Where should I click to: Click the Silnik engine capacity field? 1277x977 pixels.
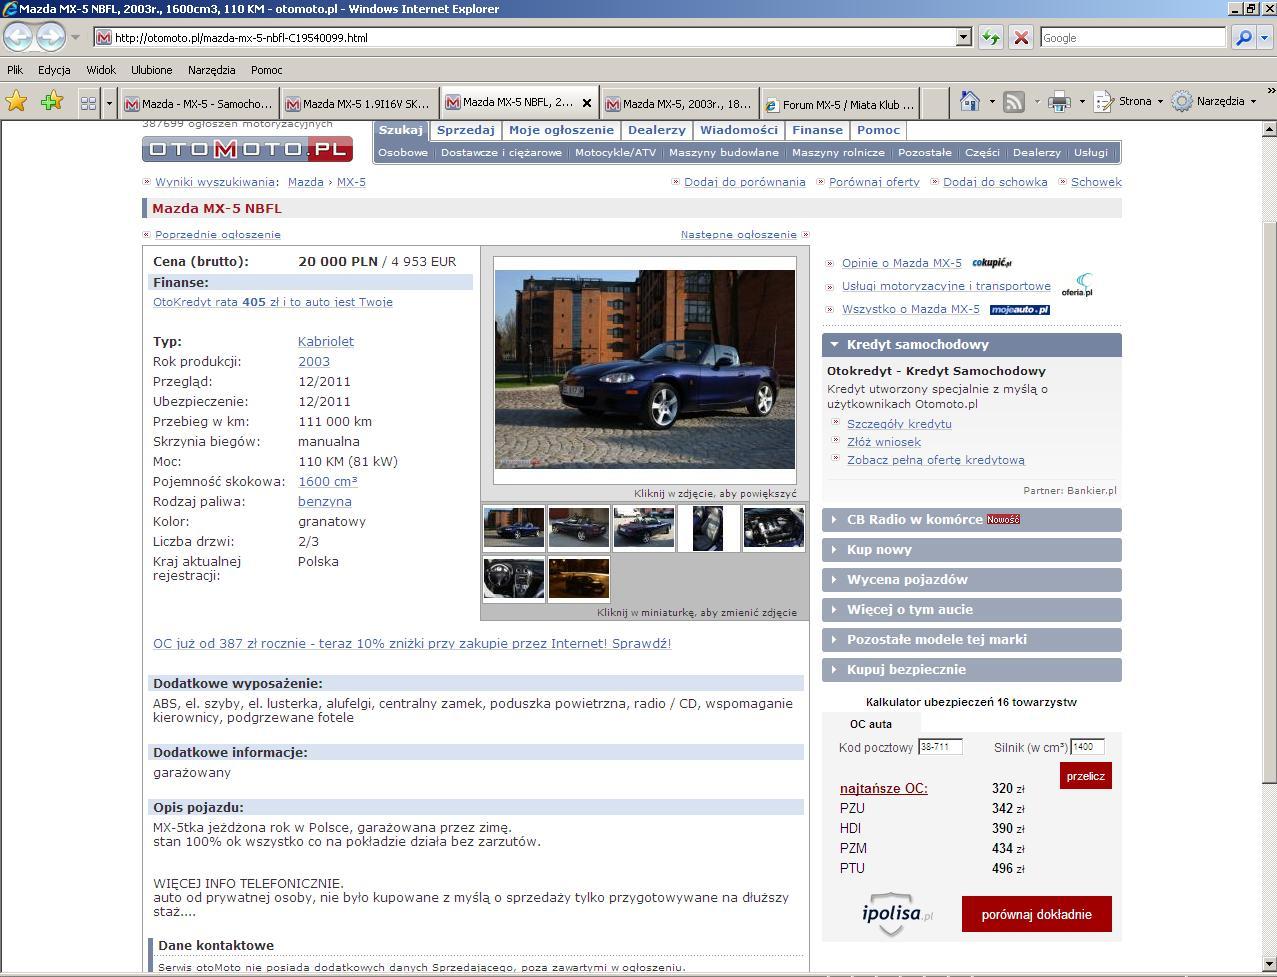(x=1087, y=747)
